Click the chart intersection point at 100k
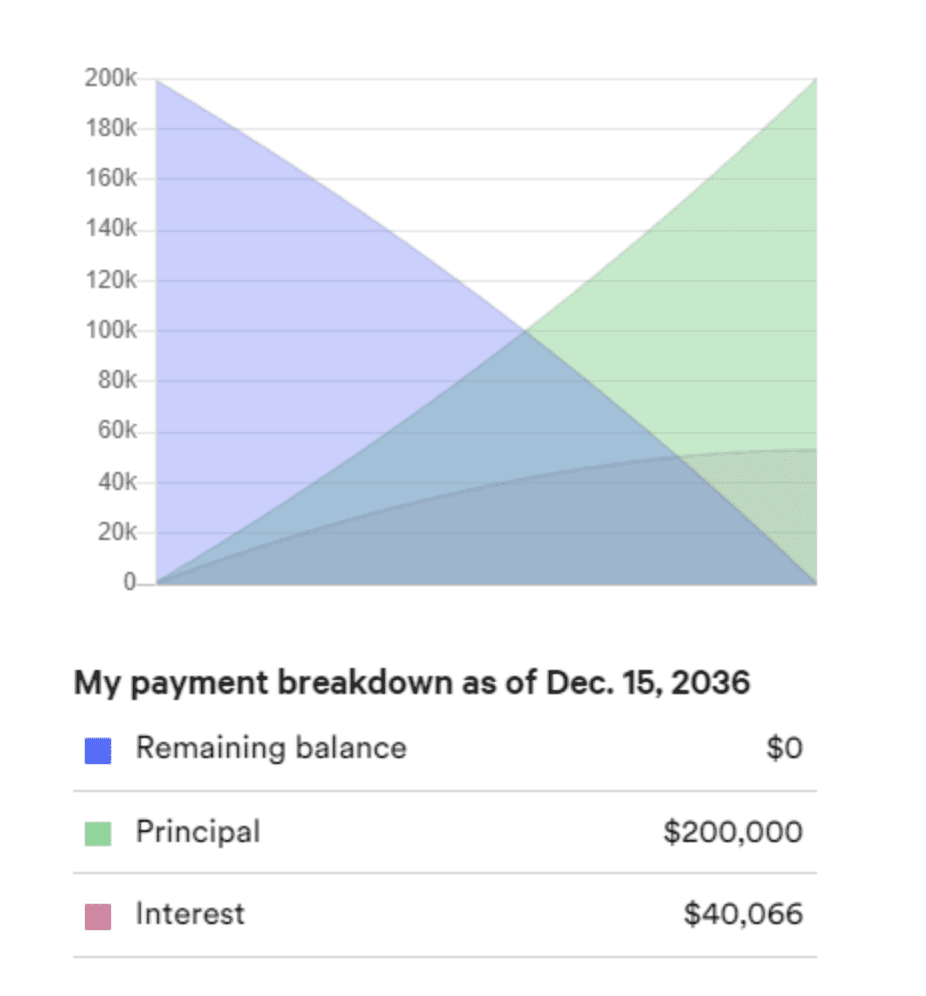 525,330
